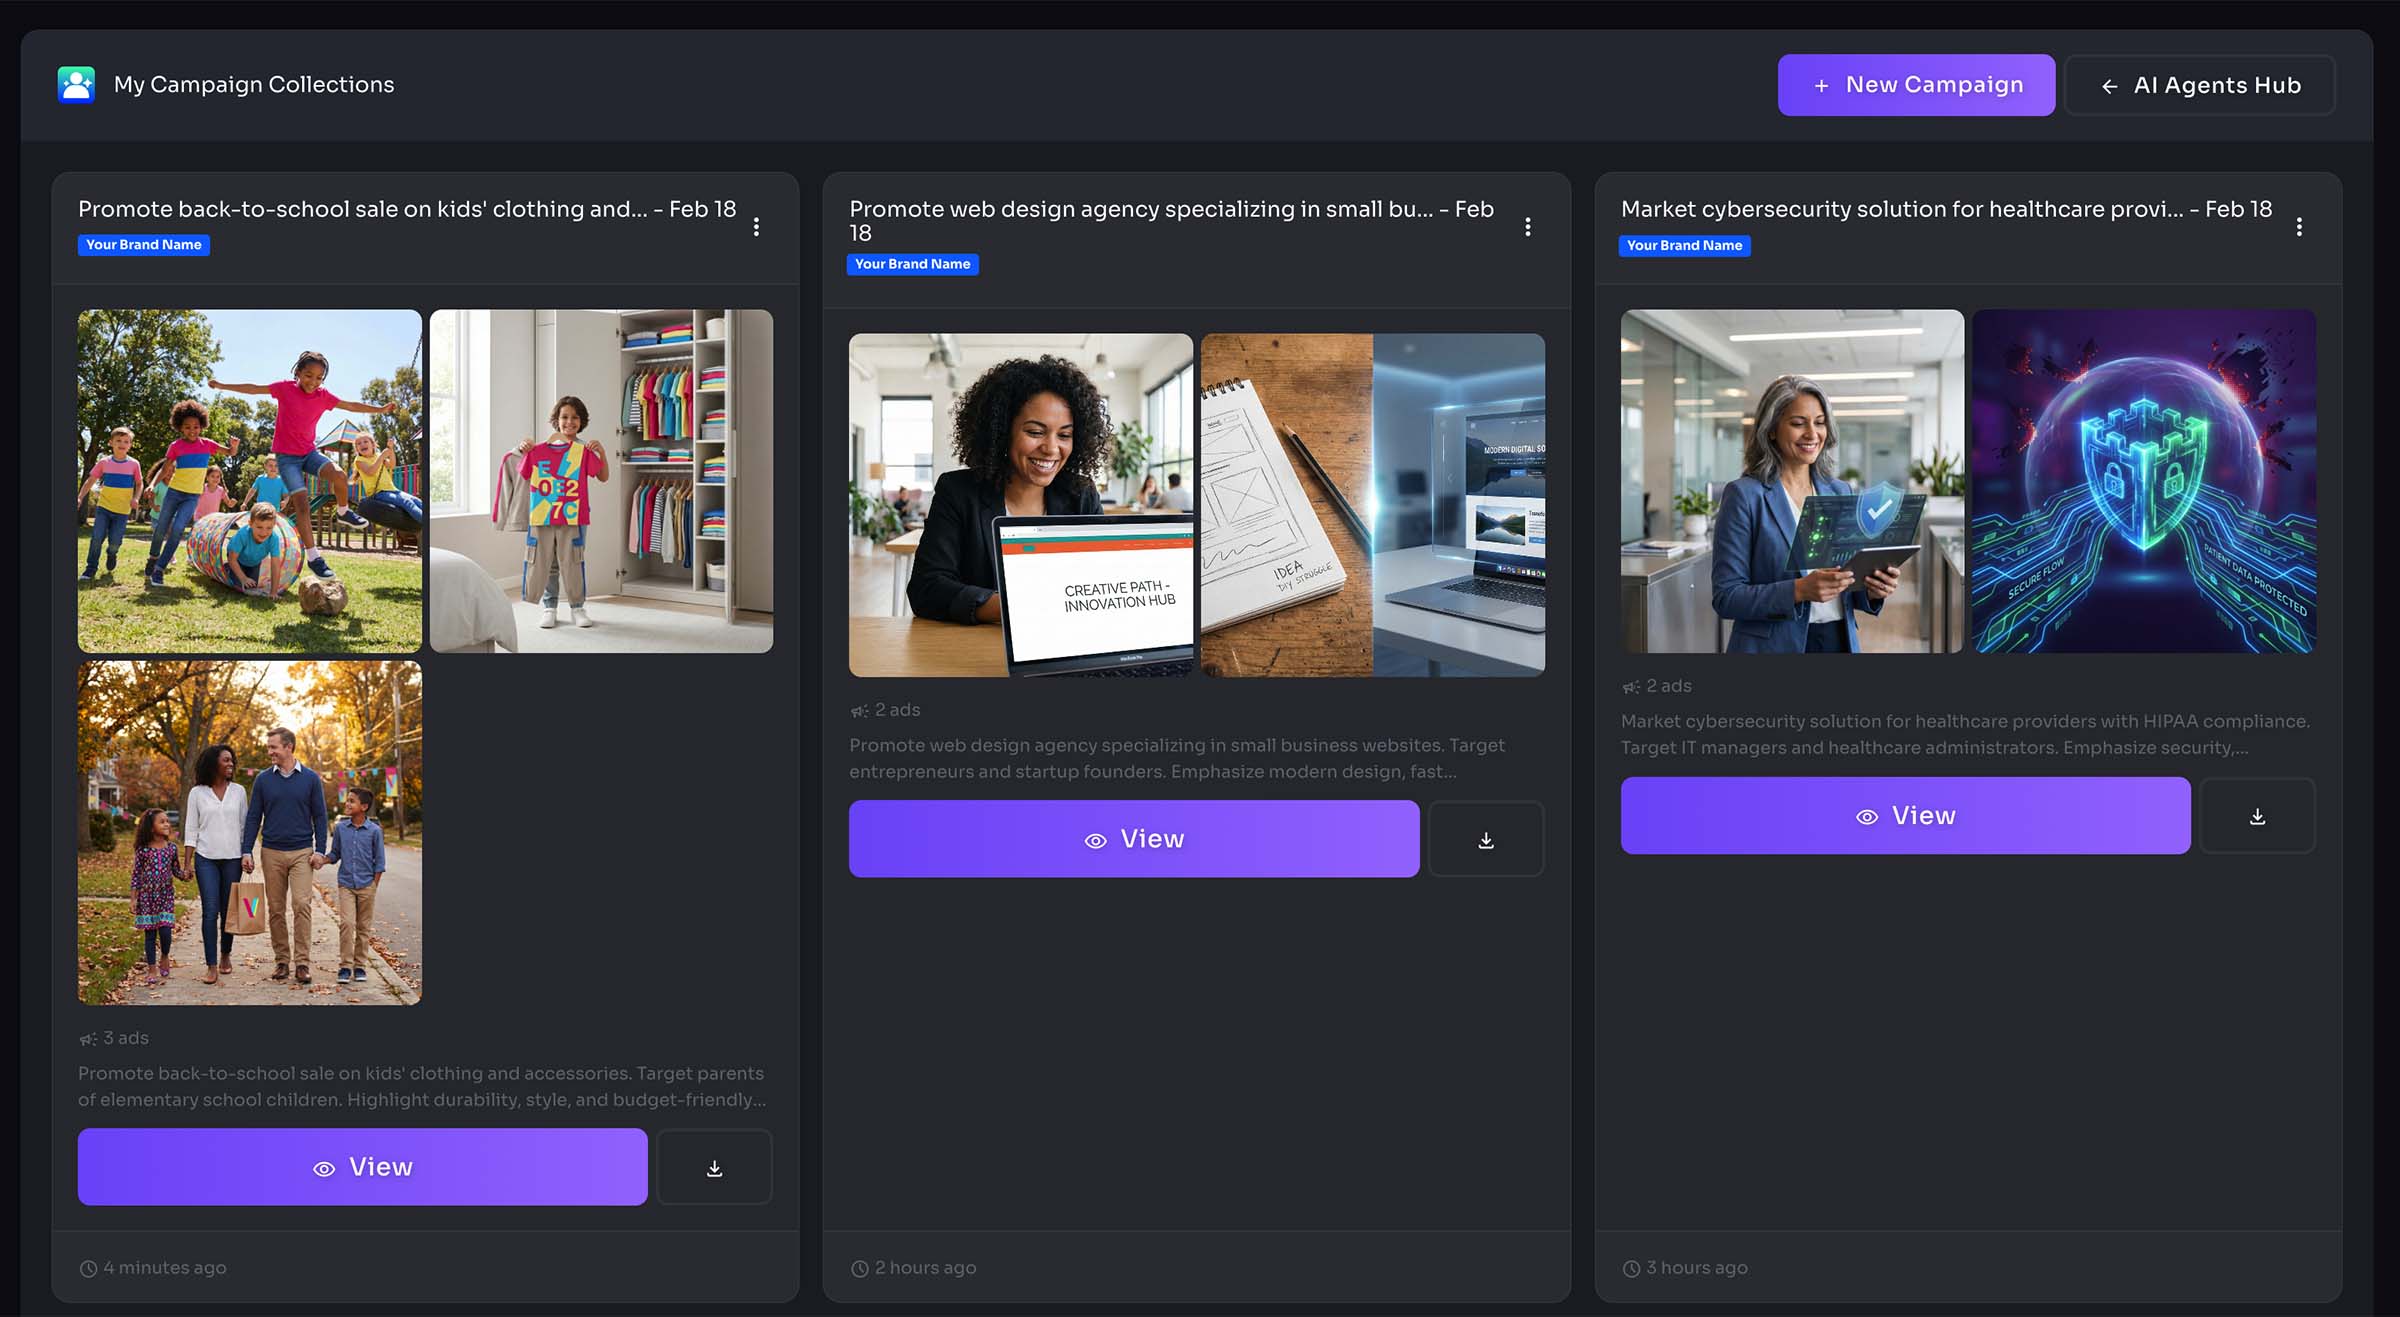Click the Your Brand Name tag on cybersecurity card
The width and height of the screenshot is (2400, 1317).
click(x=1684, y=245)
